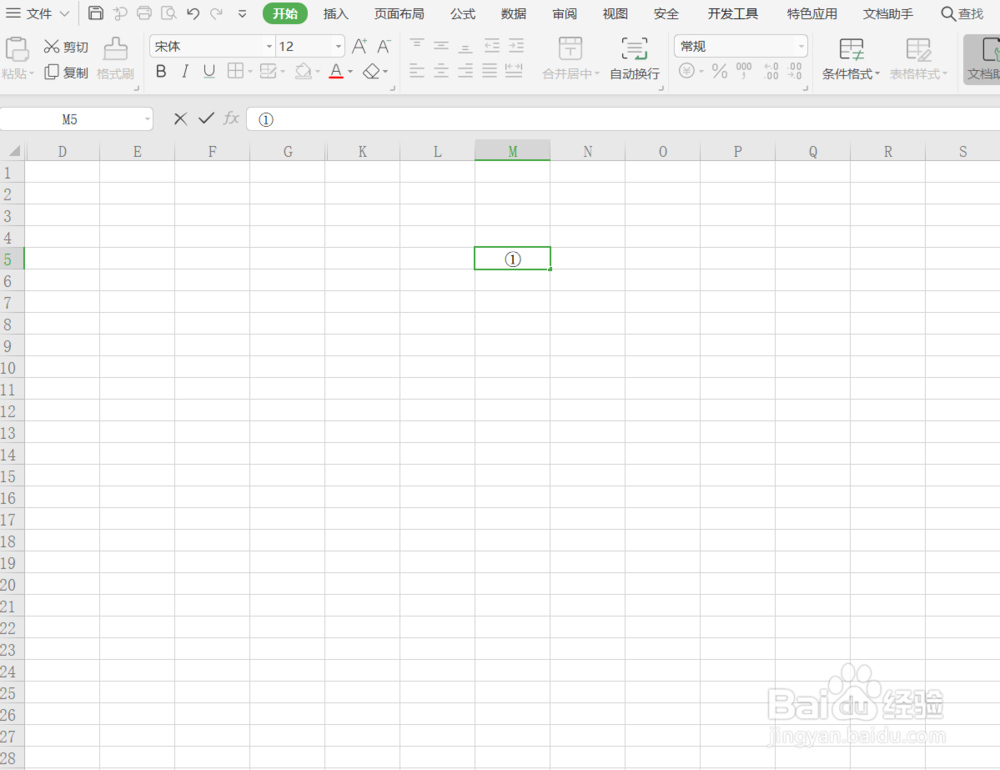This screenshot has width=1000, height=770.
Task: Click the fill color bucket icon
Action: pyautogui.click(x=304, y=71)
